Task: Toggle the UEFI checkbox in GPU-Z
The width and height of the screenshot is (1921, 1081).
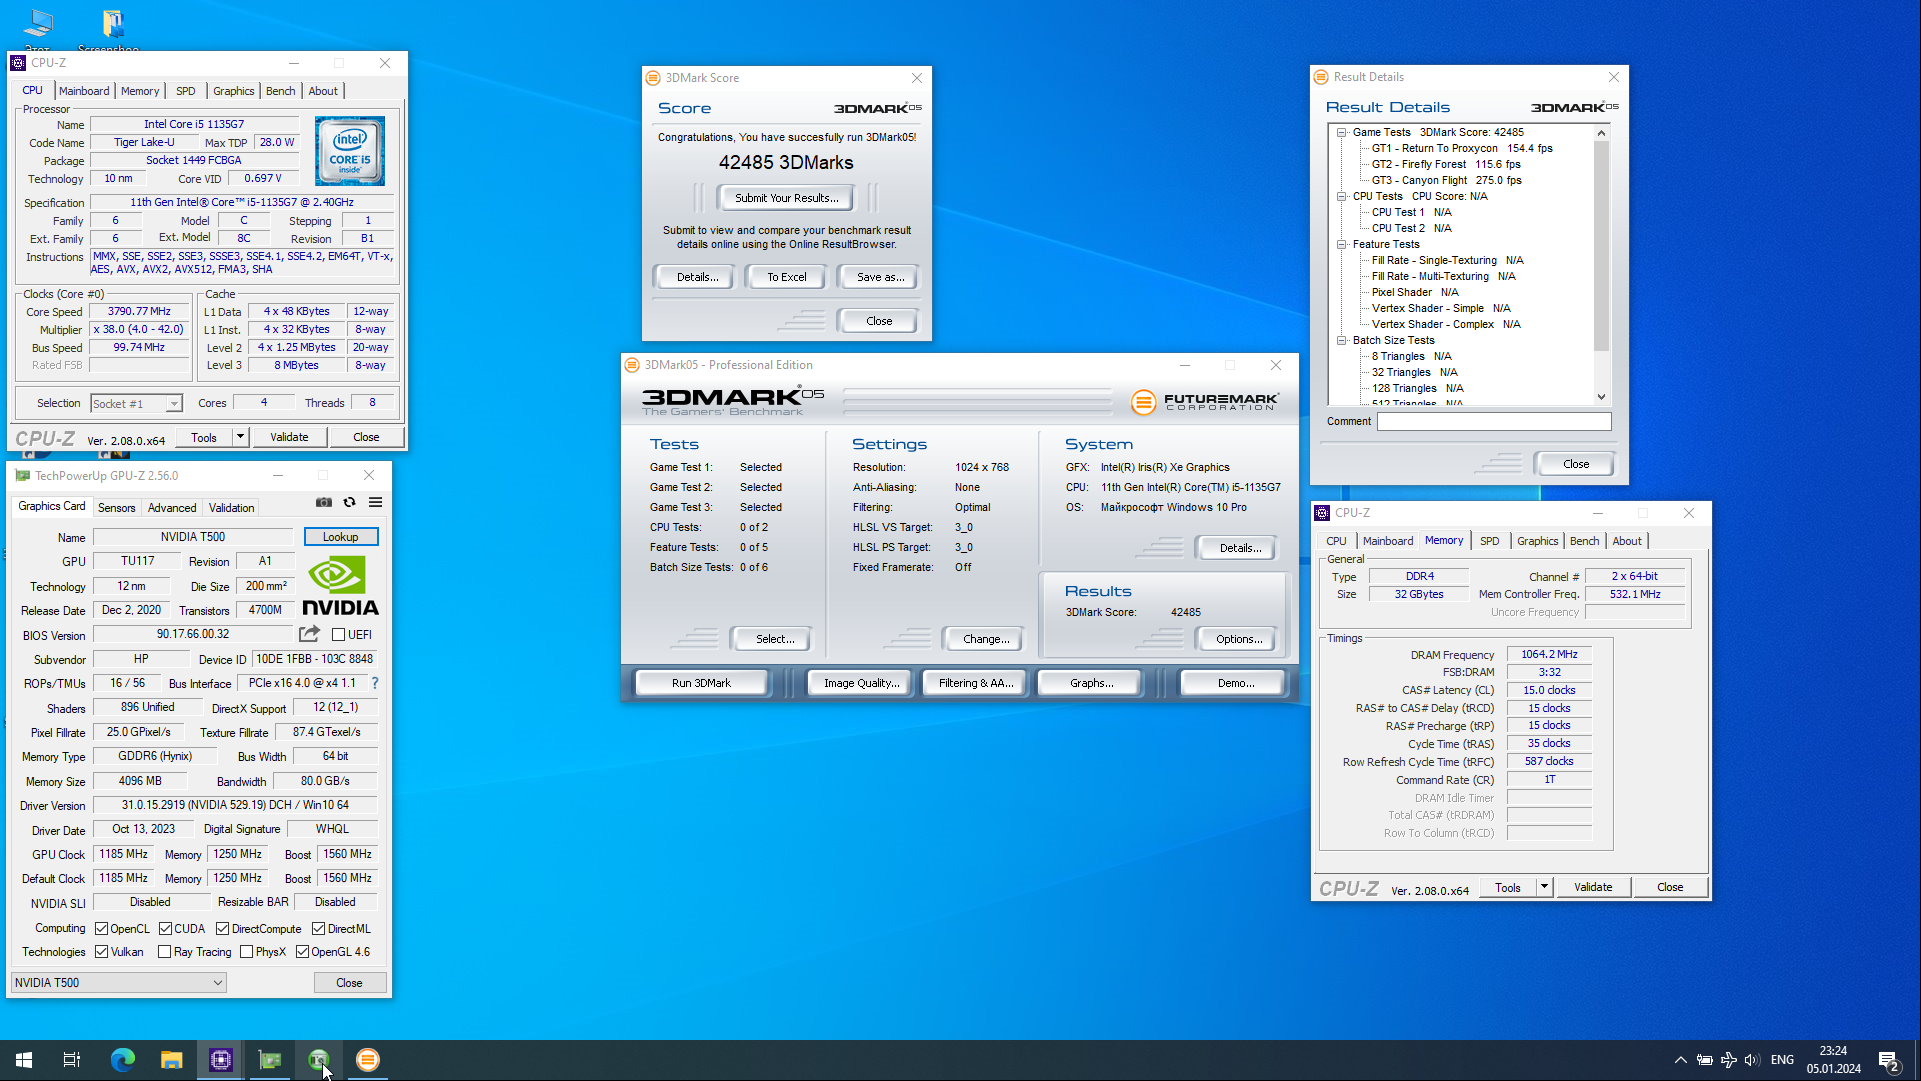Action: [x=338, y=635]
